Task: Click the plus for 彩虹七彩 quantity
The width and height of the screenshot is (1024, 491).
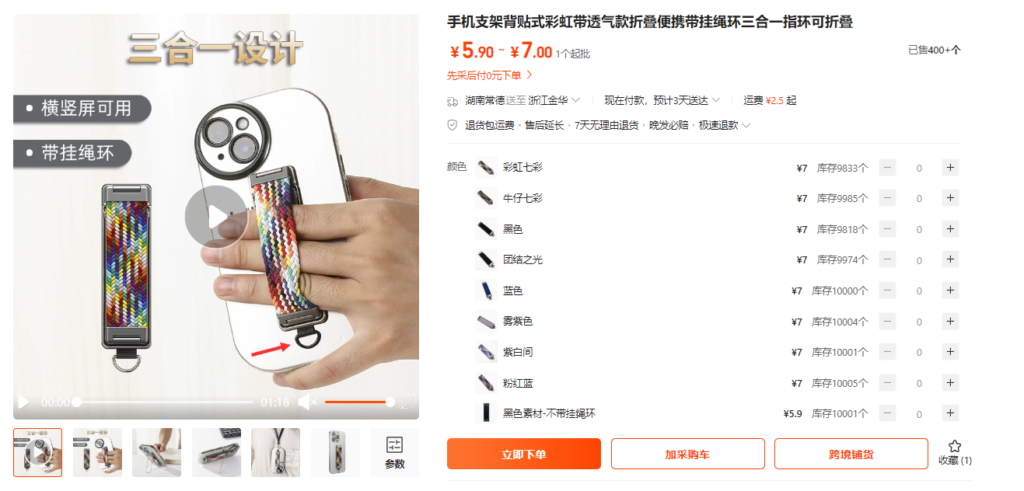Action: pyautogui.click(x=950, y=168)
